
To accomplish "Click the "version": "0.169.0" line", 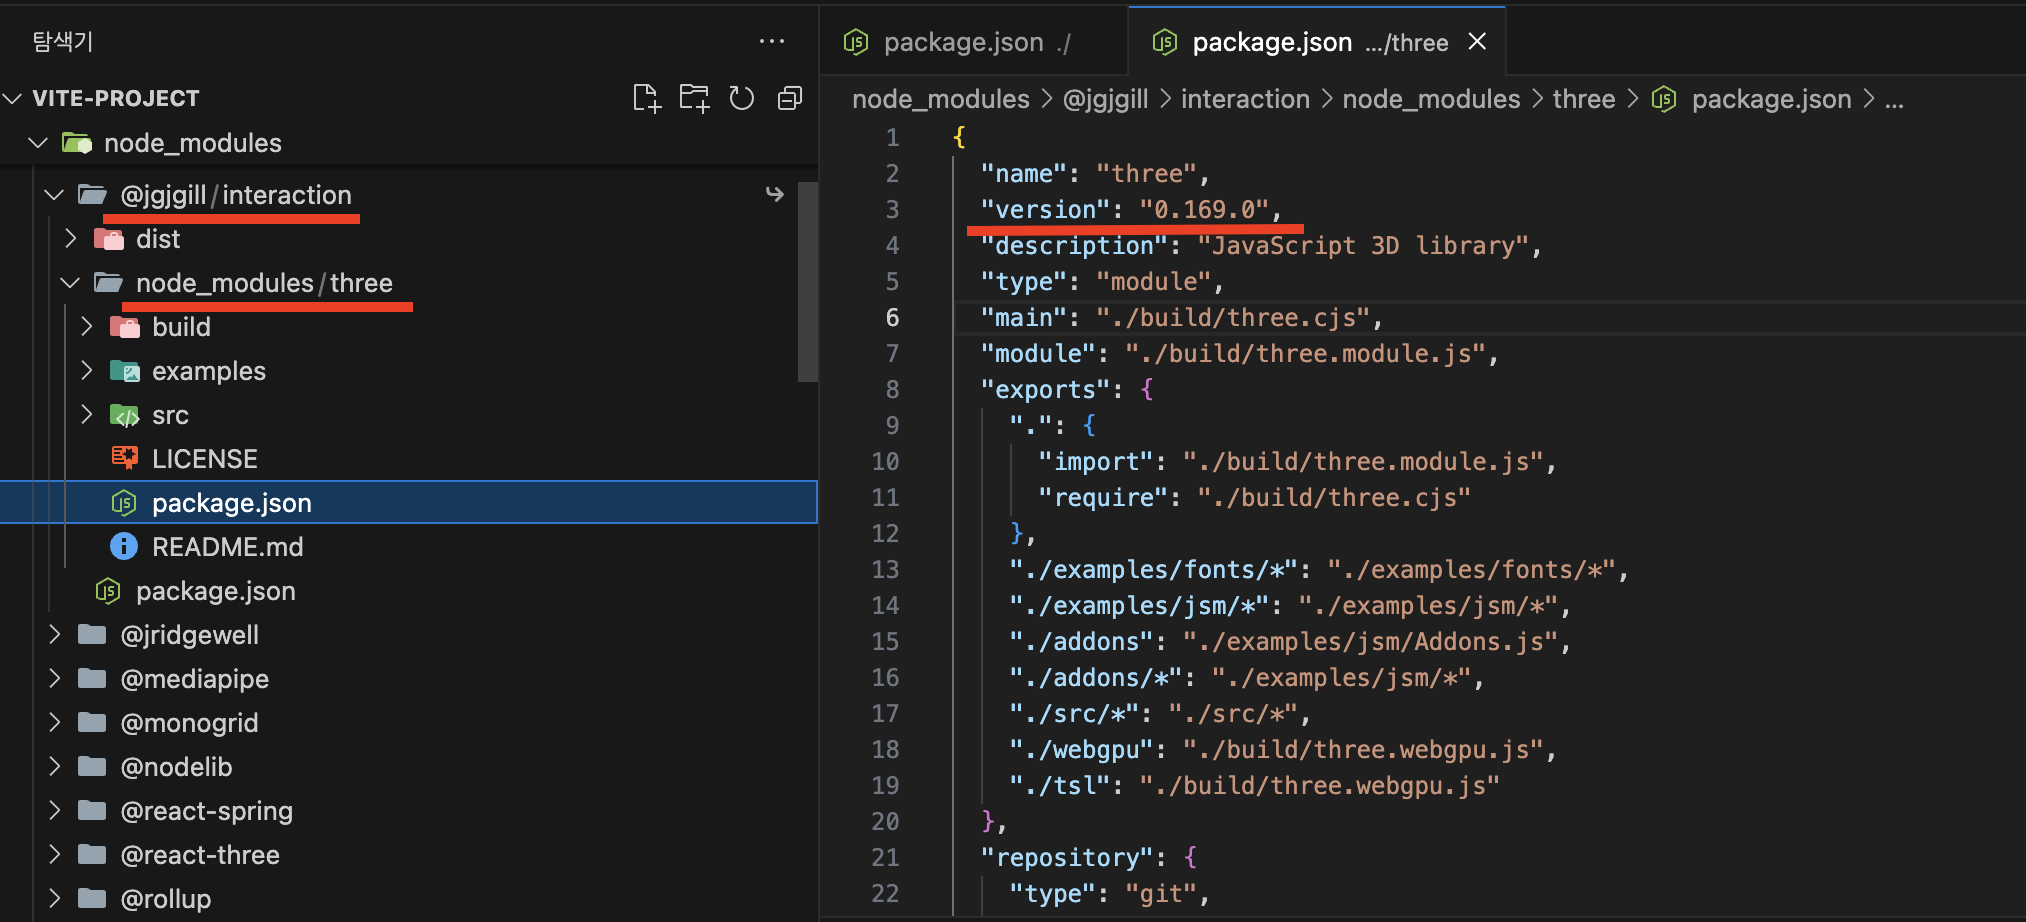I will click(x=1131, y=209).
